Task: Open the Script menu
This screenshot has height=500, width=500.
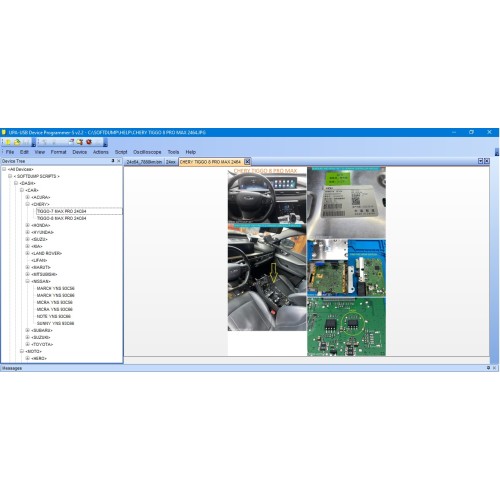Action: tap(121, 152)
